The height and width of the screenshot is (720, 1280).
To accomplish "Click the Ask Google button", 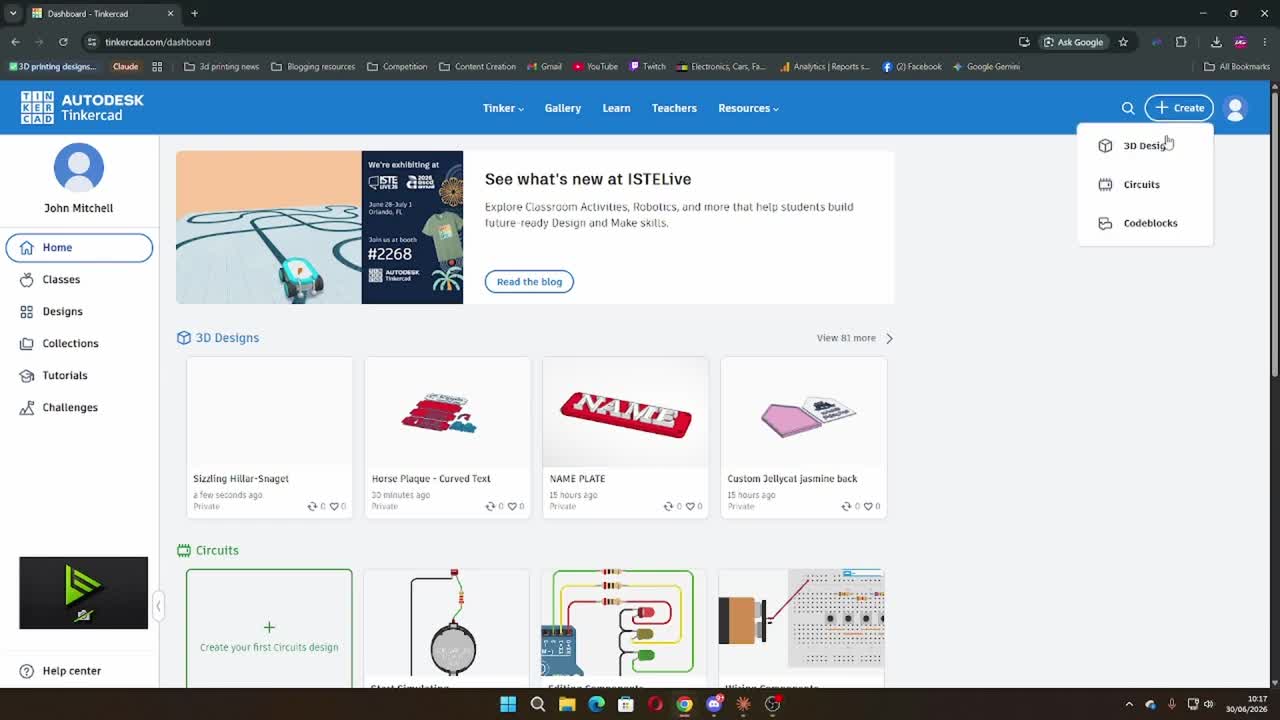I will [1073, 42].
